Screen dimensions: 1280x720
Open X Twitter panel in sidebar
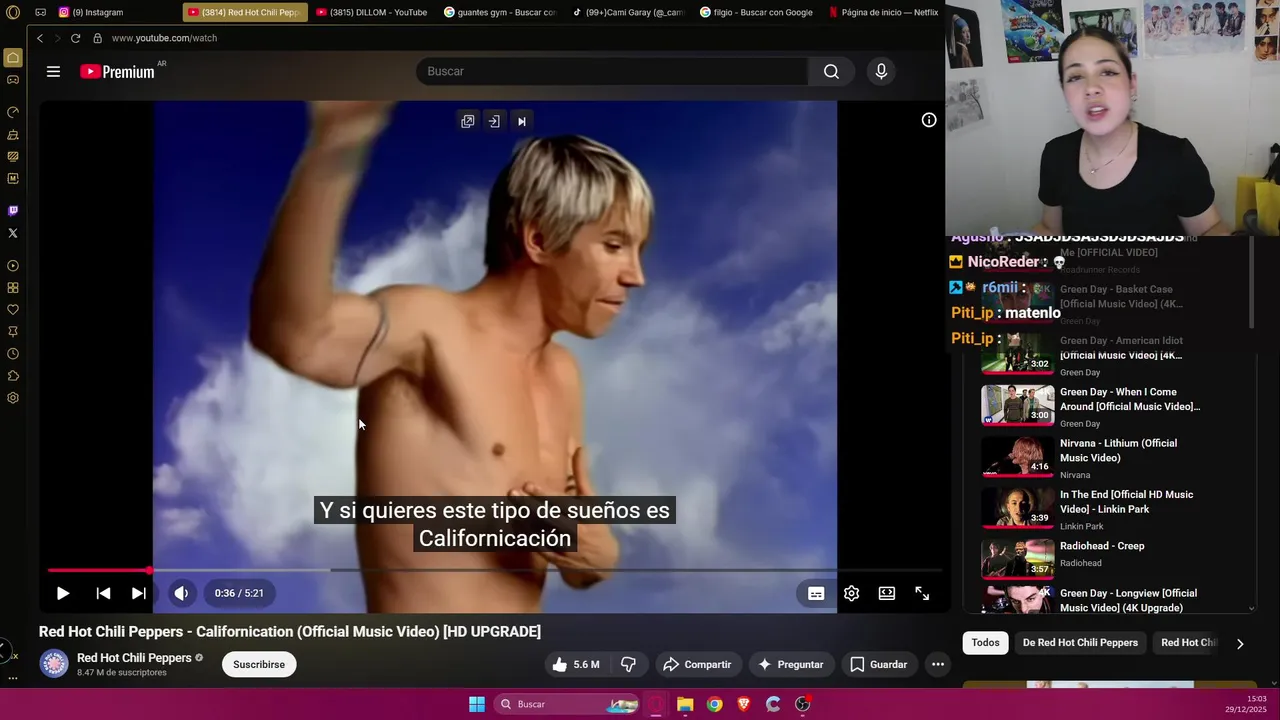coord(13,233)
